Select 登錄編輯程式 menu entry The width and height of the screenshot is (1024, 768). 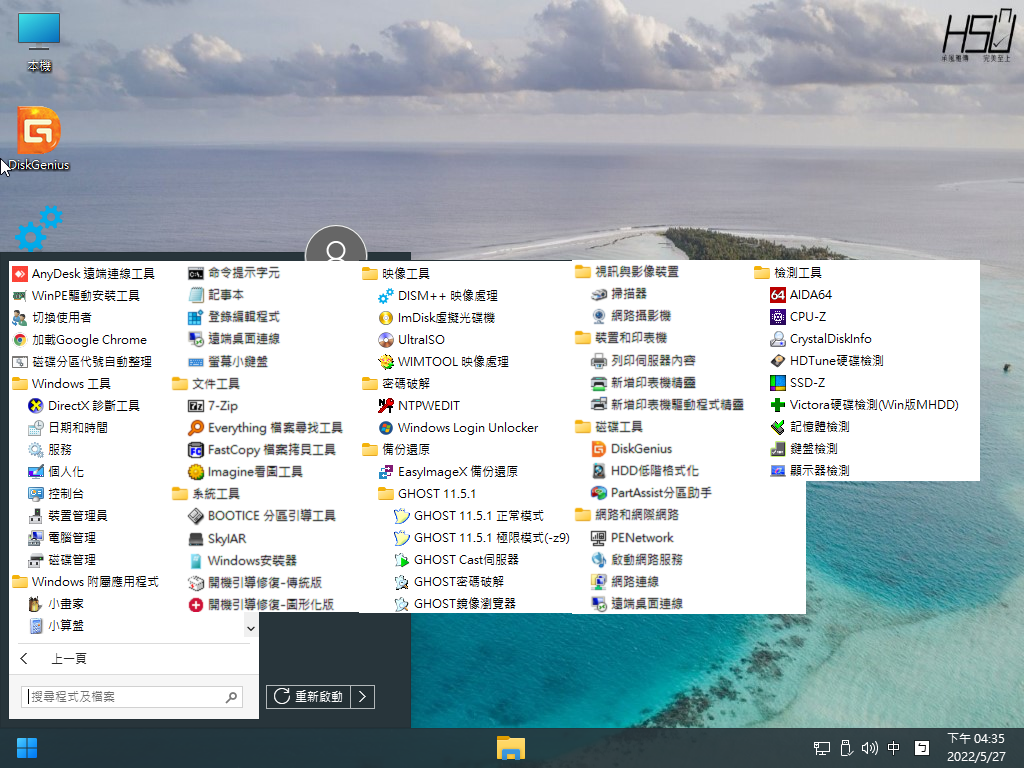pyautogui.click(x=234, y=317)
